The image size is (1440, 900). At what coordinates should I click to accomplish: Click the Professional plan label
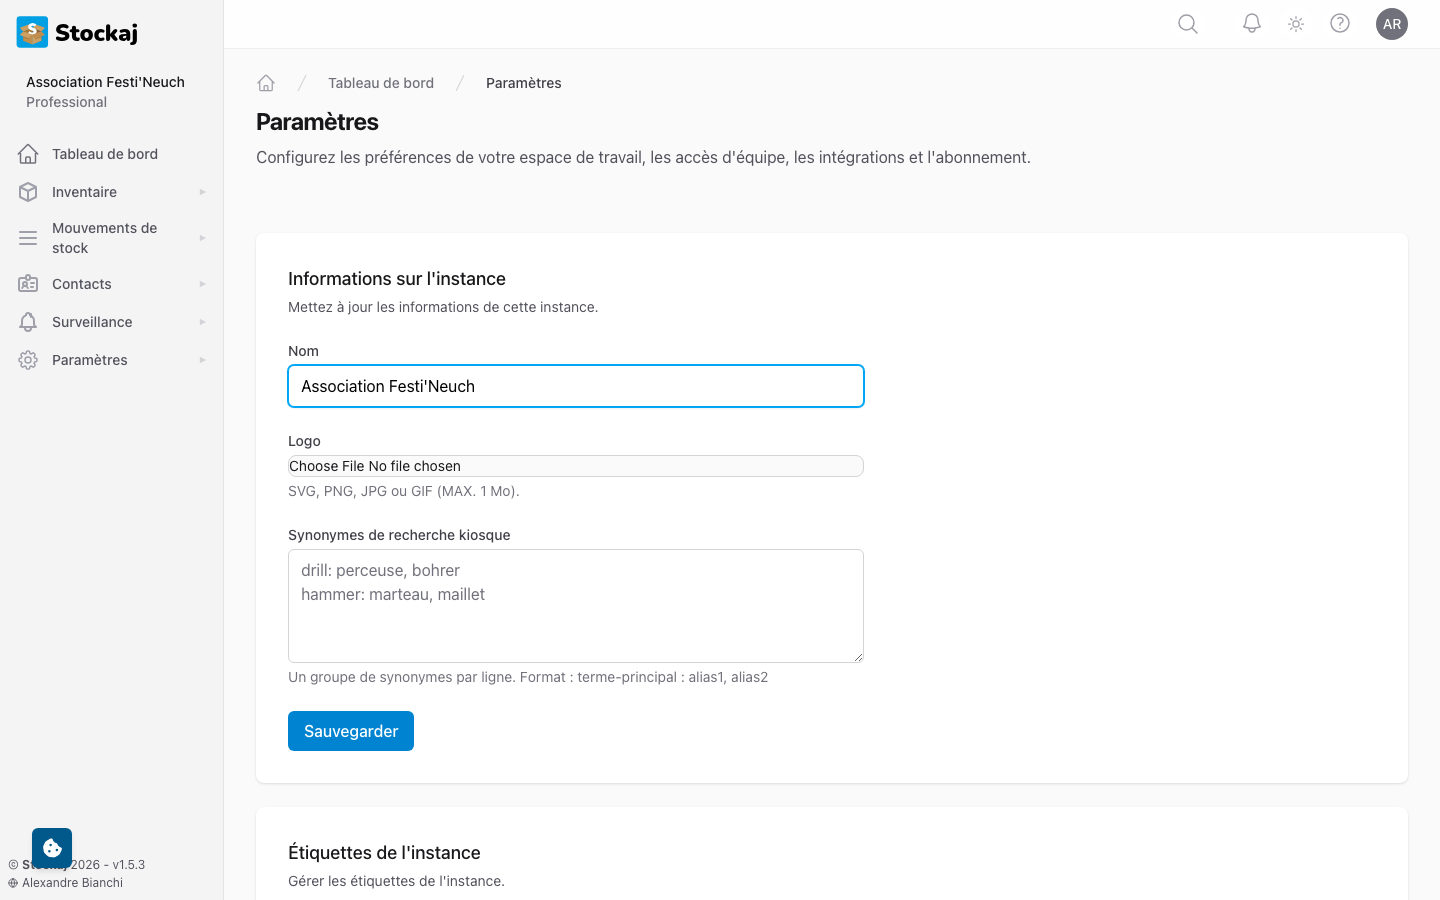pyautogui.click(x=66, y=102)
